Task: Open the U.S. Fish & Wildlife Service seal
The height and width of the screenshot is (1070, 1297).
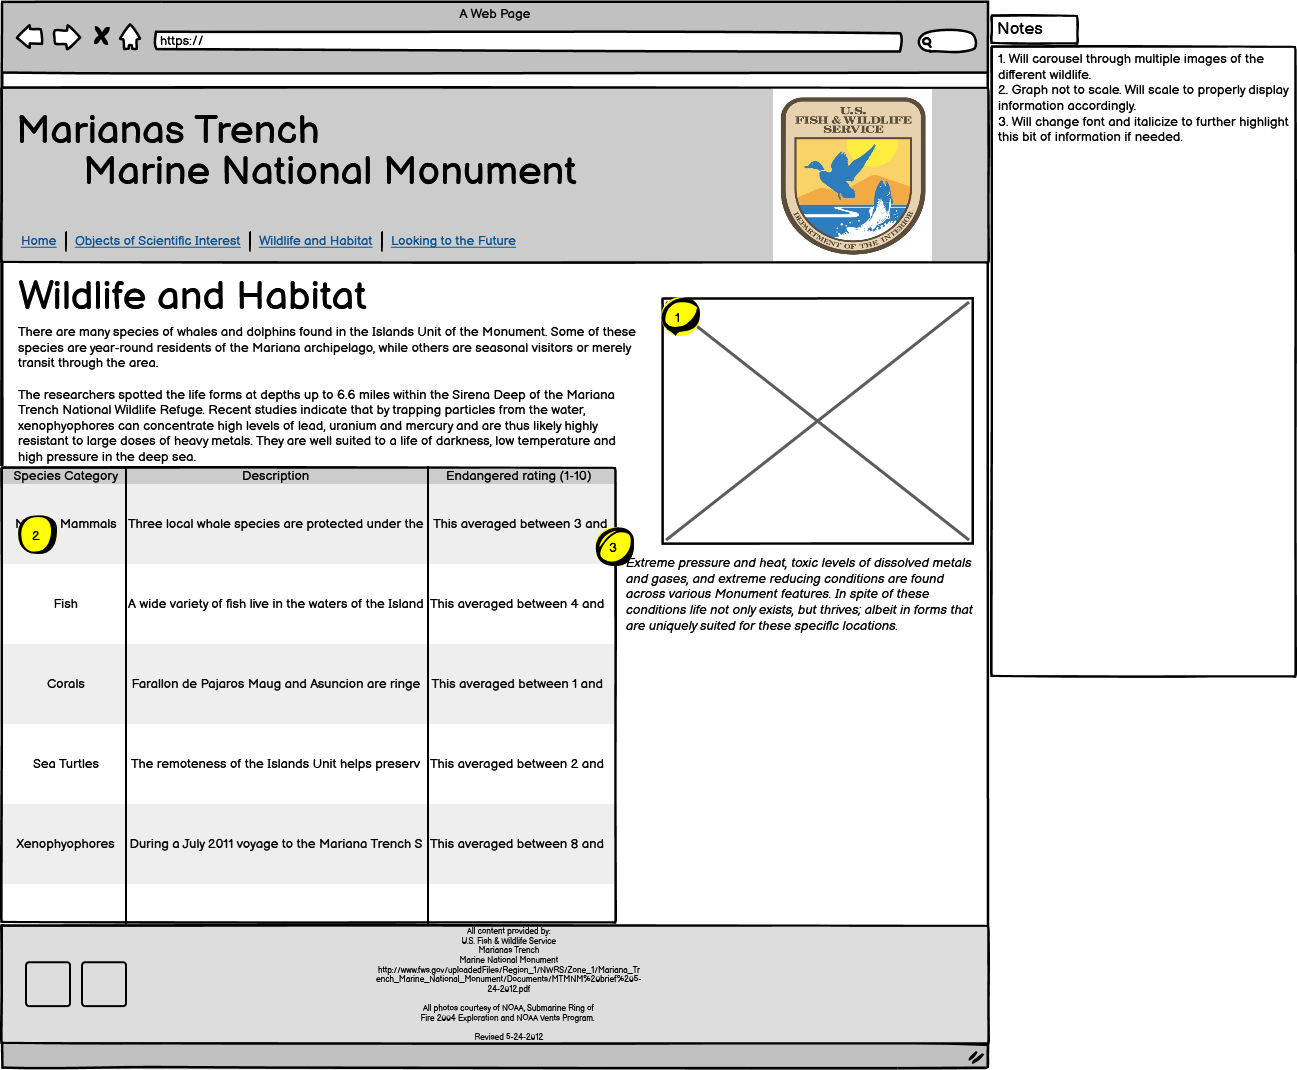Action: pyautogui.click(x=852, y=174)
